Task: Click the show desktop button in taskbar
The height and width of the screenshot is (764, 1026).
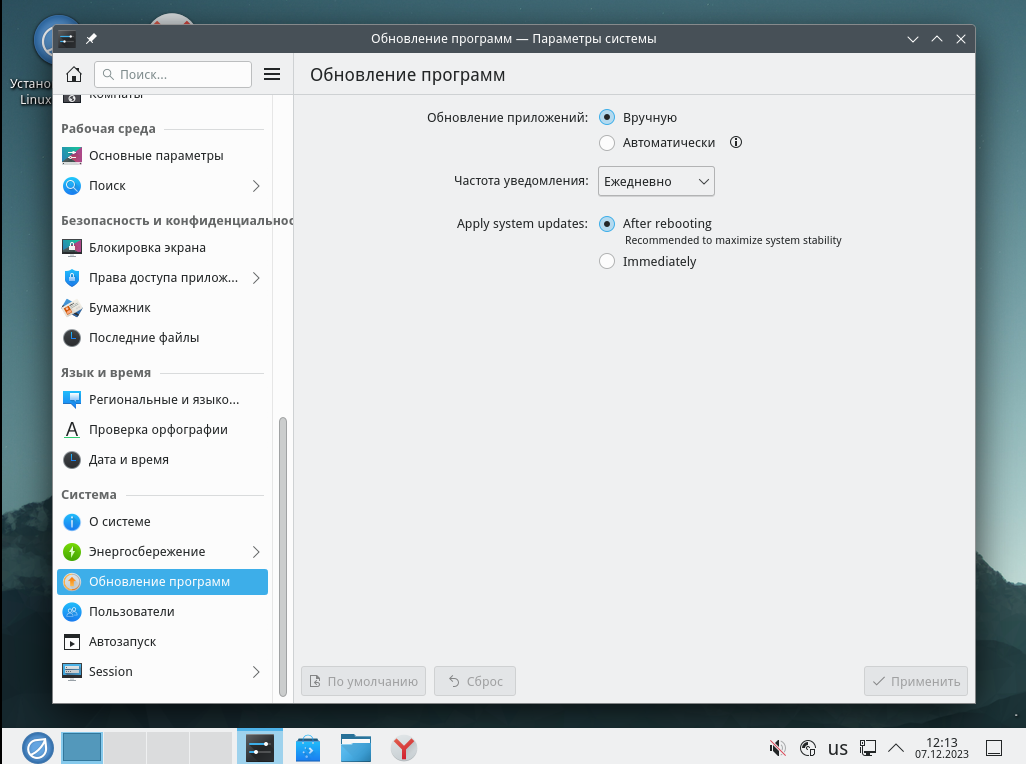Action: pyautogui.click(x=994, y=748)
